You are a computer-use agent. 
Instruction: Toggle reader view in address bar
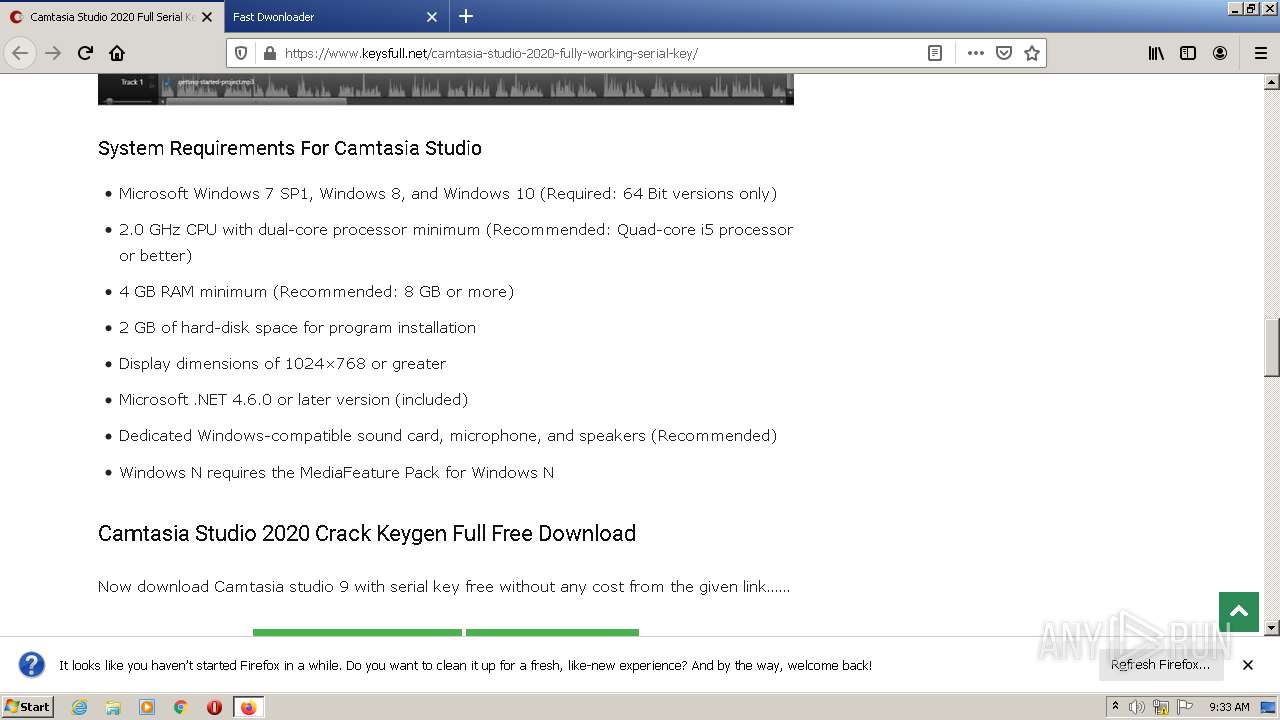click(x=935, y=53)
